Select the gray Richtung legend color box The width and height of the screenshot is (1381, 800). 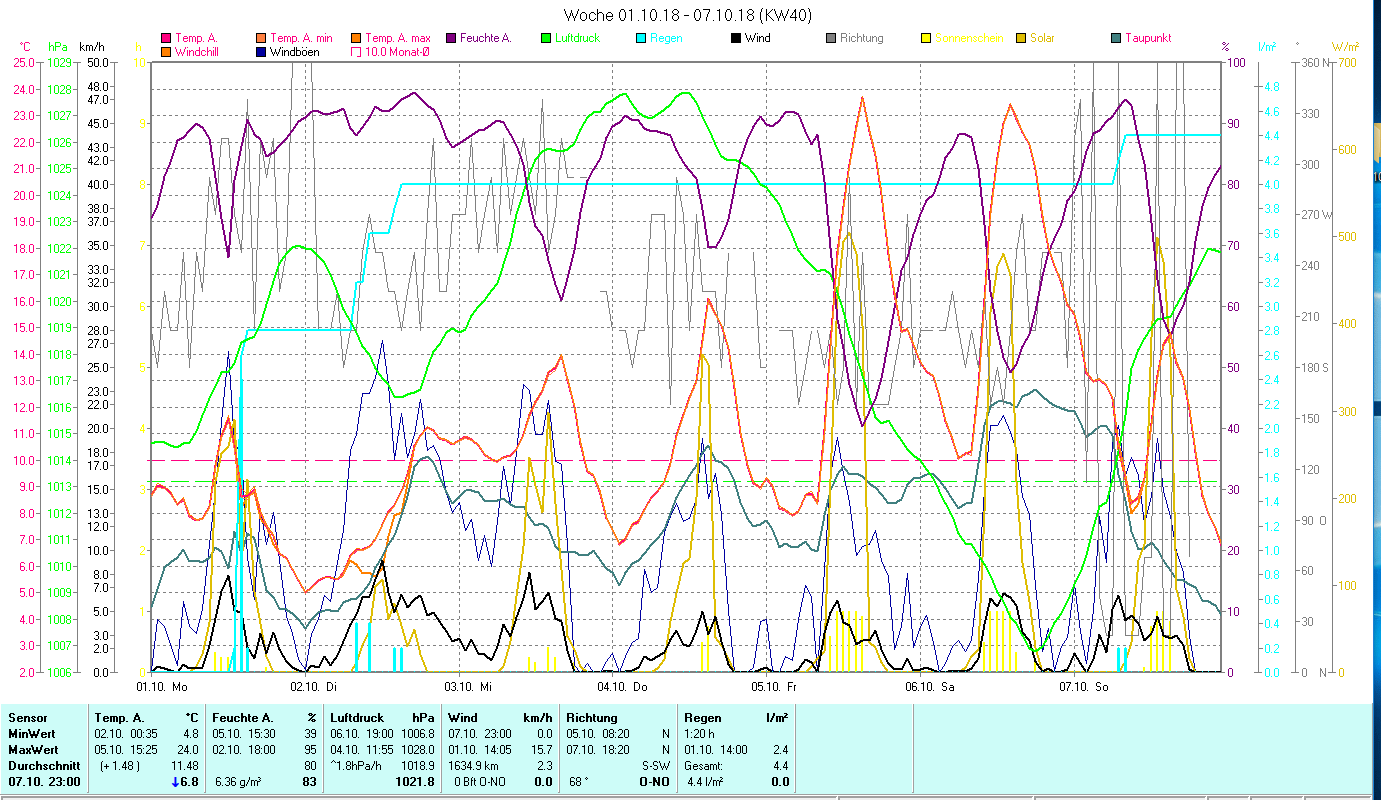coord(831,38)
